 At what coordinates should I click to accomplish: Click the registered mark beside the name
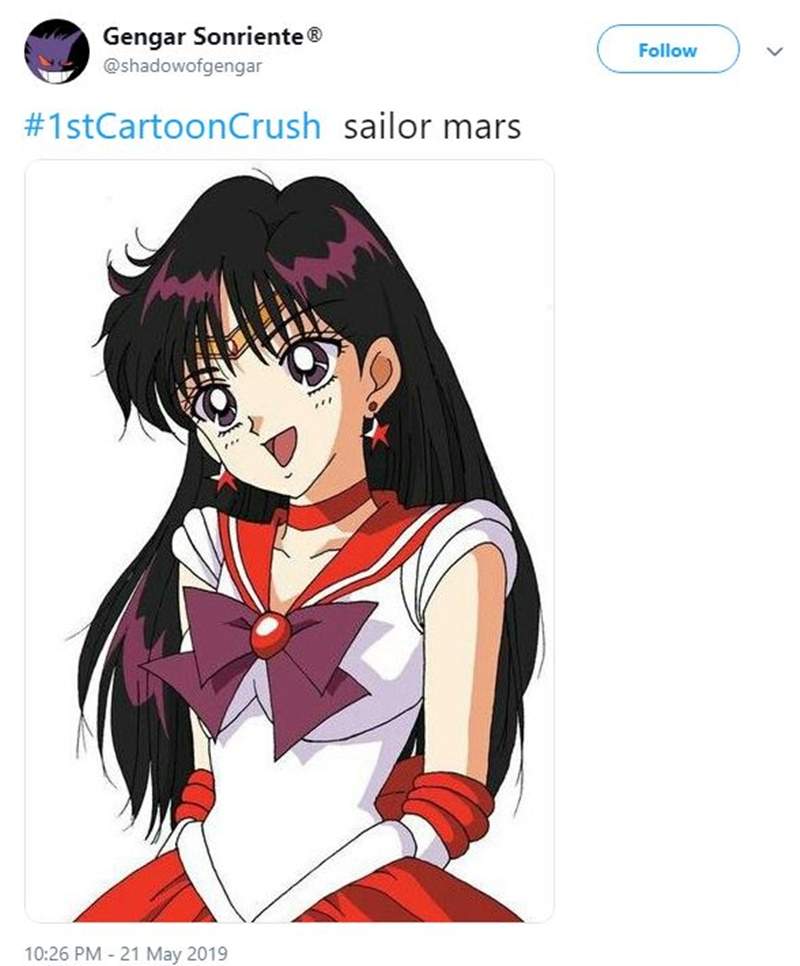pyautogui.click(x=314, y=36)
